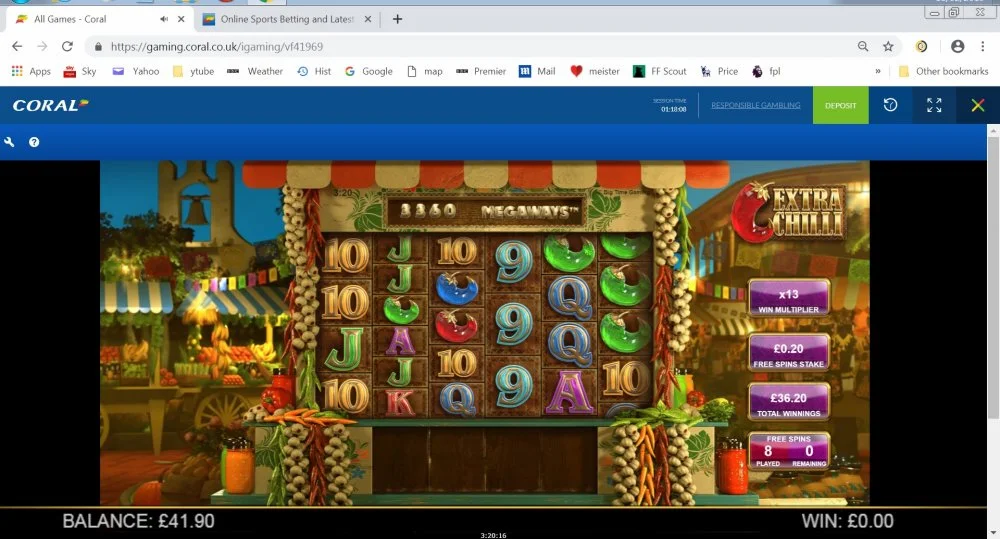
Task: Select the All Games - Coral tab
Action: click(x=99, y=19)
